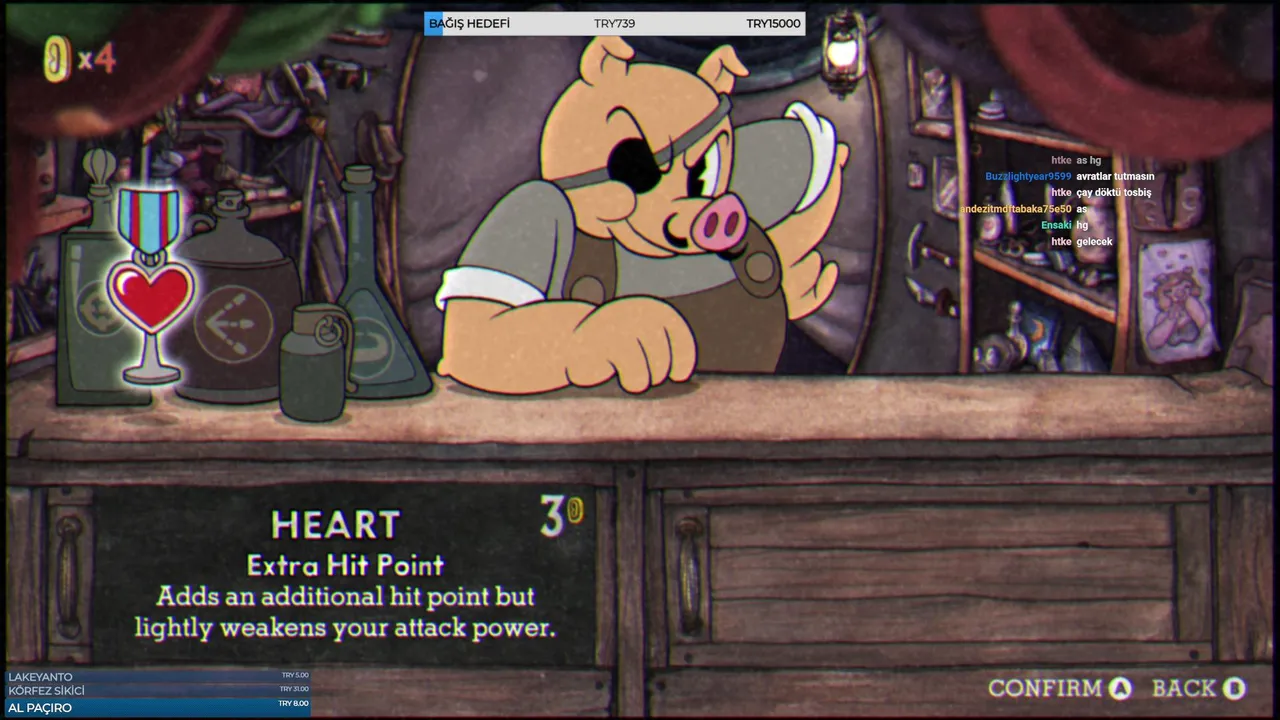Screen dimensions: 1280x720
Task: Click chat message 'gelecek'
Action: point(1094,242)
